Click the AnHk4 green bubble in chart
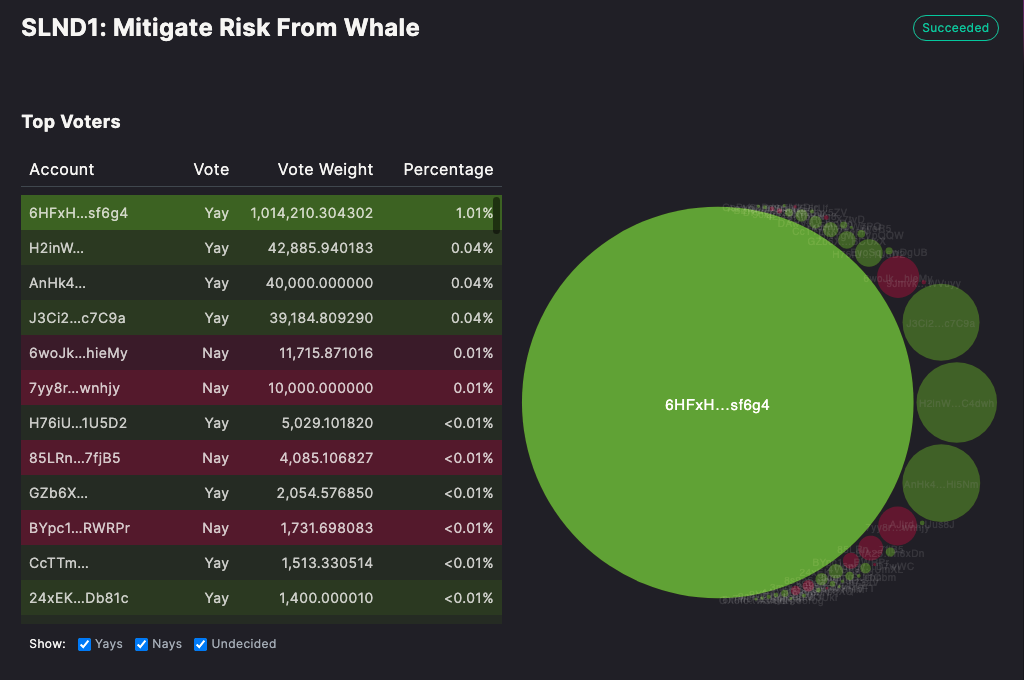The image size is (1024, 680). (941, 483)
